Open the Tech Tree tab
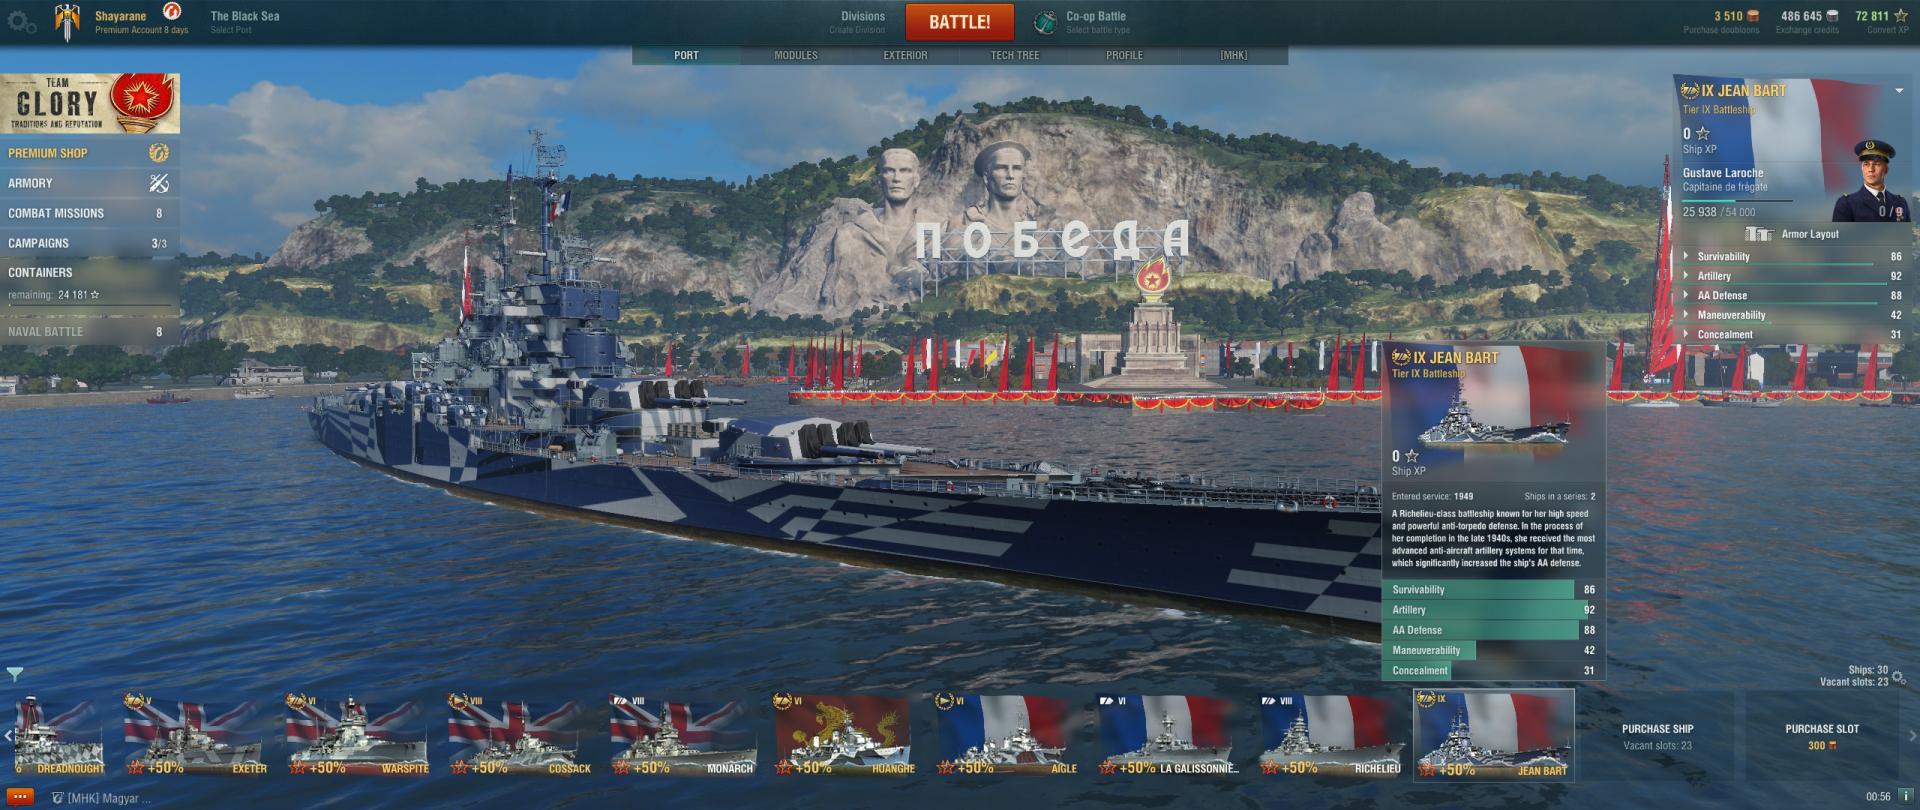Viewport: 1920px width, 810px height. (1015, 55)
